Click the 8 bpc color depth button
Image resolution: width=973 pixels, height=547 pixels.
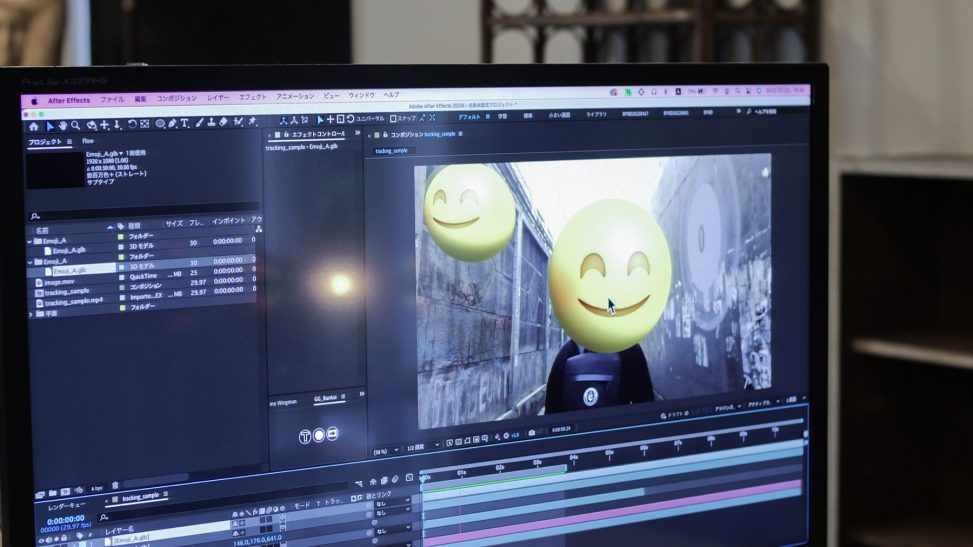tap(97, 489)
